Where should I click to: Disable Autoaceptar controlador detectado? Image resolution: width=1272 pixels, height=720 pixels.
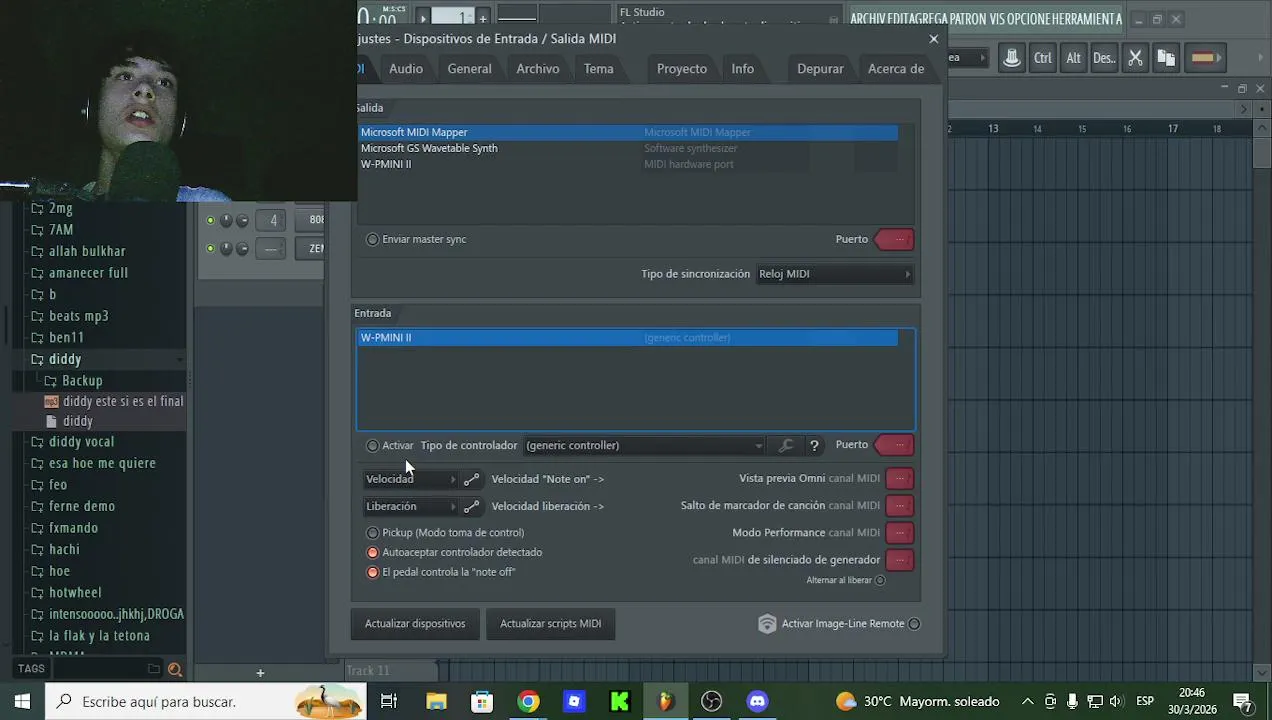[x=373, y=553]
